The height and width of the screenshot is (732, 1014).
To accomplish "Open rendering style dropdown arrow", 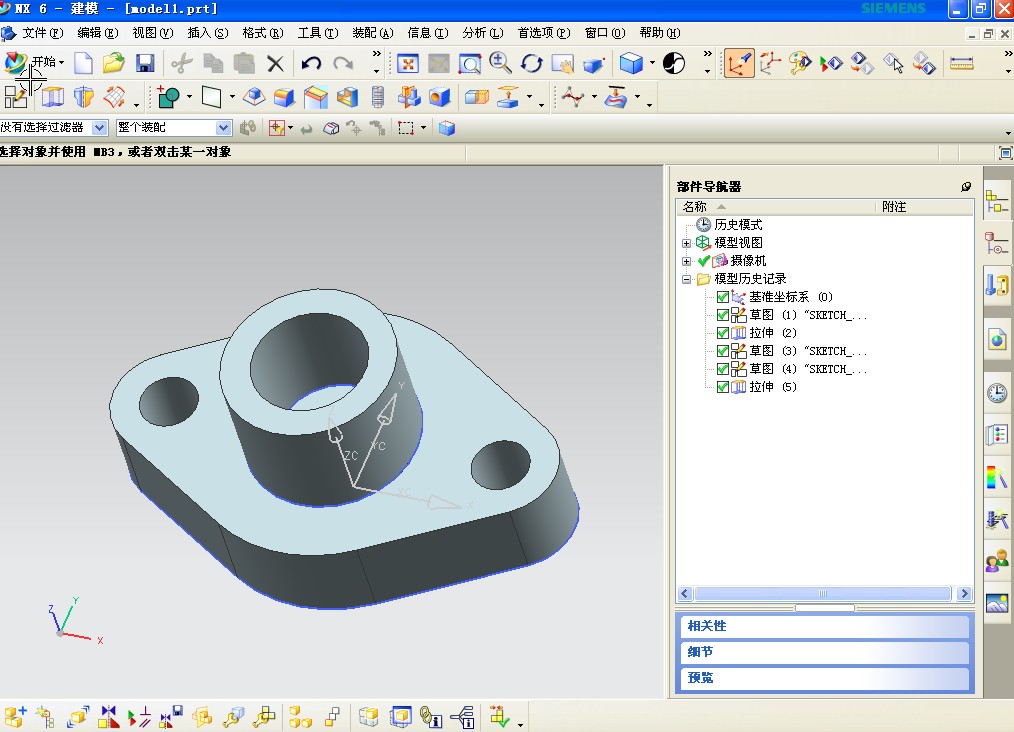I will tap(652, 63).
